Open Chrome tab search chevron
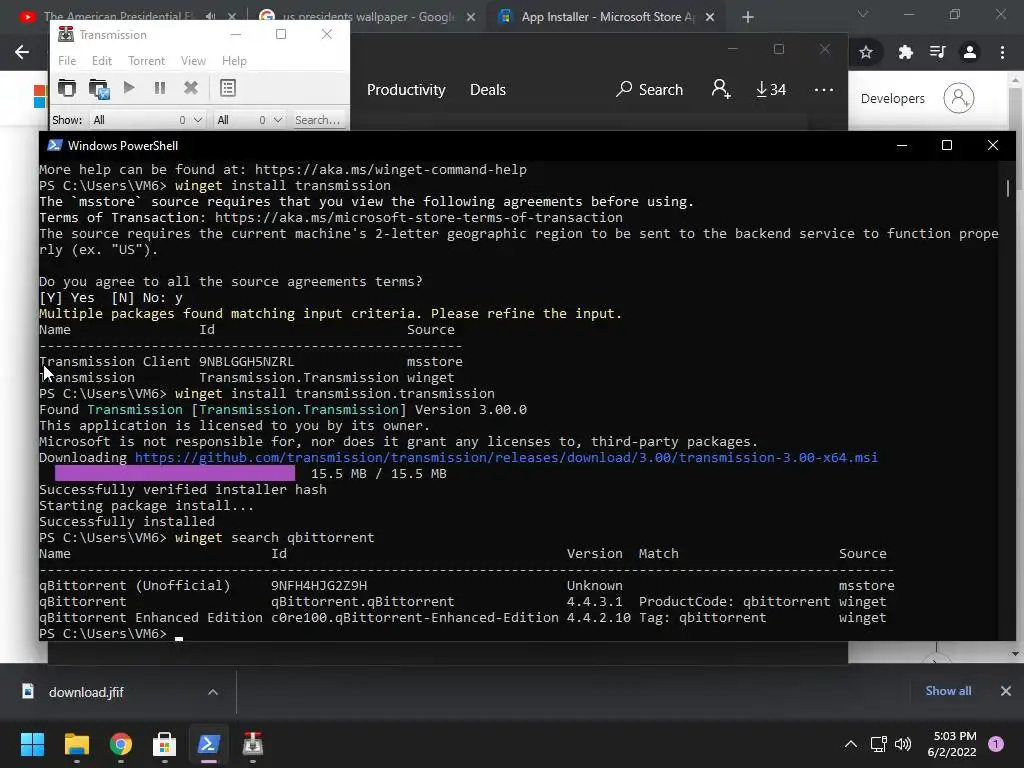 [863, 14]
